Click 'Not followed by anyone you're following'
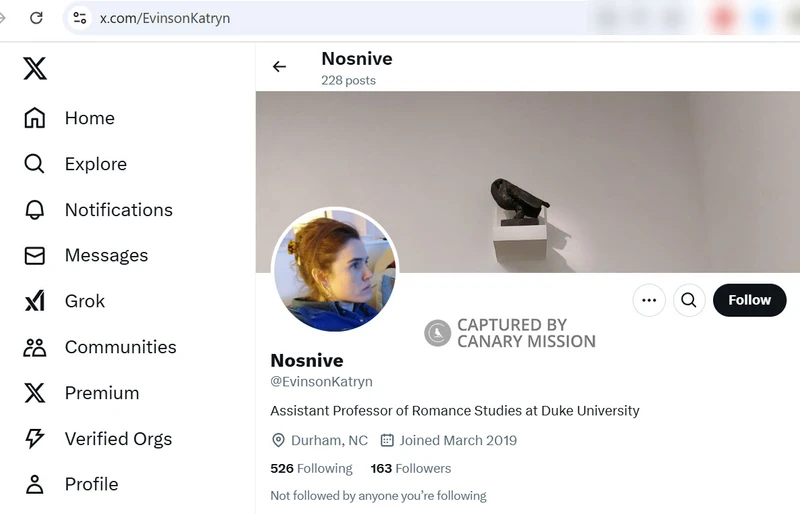Image resolution: width=800 pixels, height=514 pixels. coord(378,496)
